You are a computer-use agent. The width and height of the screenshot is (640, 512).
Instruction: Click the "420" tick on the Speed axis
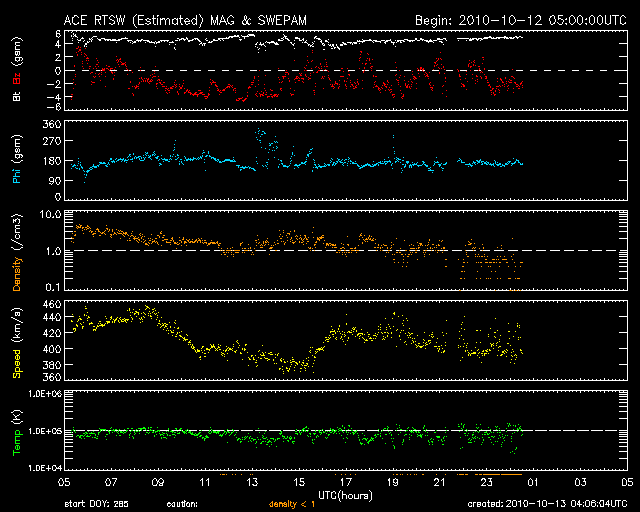(52, 333)
